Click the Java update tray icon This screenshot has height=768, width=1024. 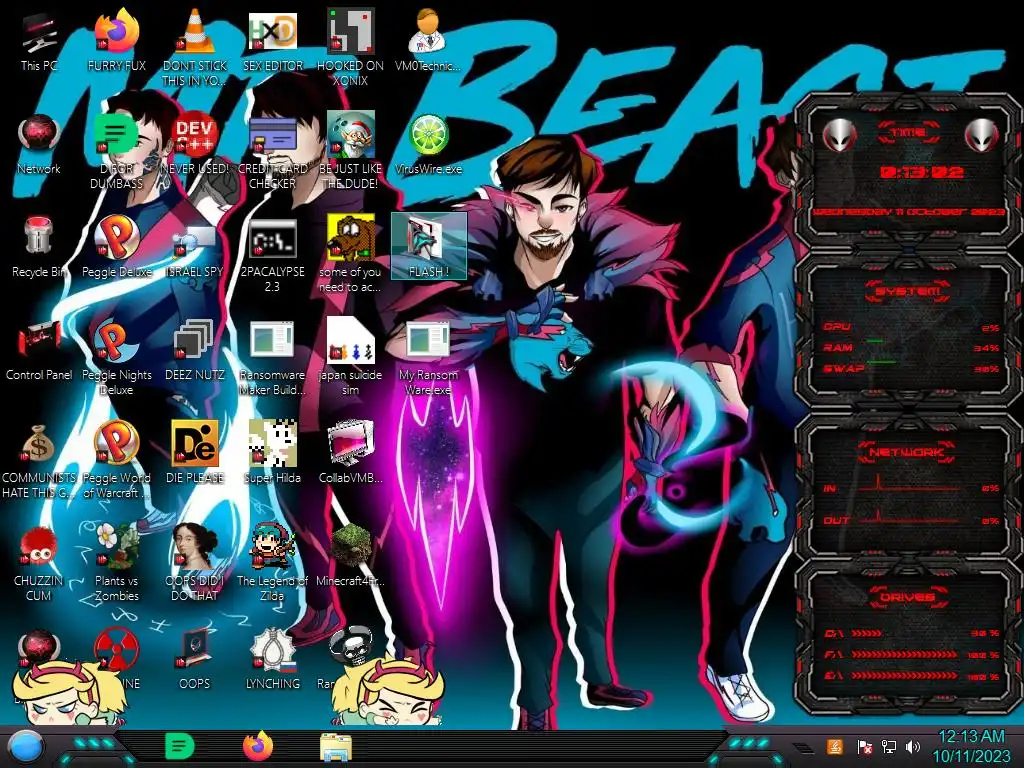(x=835, y=746)
